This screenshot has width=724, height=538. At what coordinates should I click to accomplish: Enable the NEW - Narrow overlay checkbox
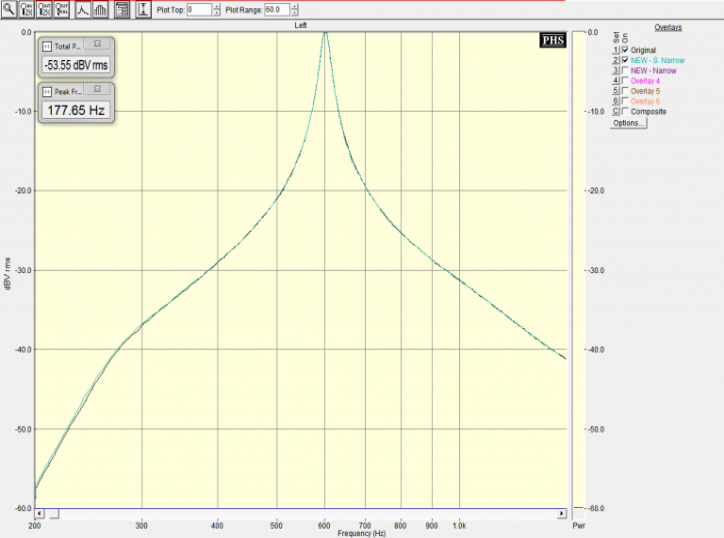click(x=625, y=71)
